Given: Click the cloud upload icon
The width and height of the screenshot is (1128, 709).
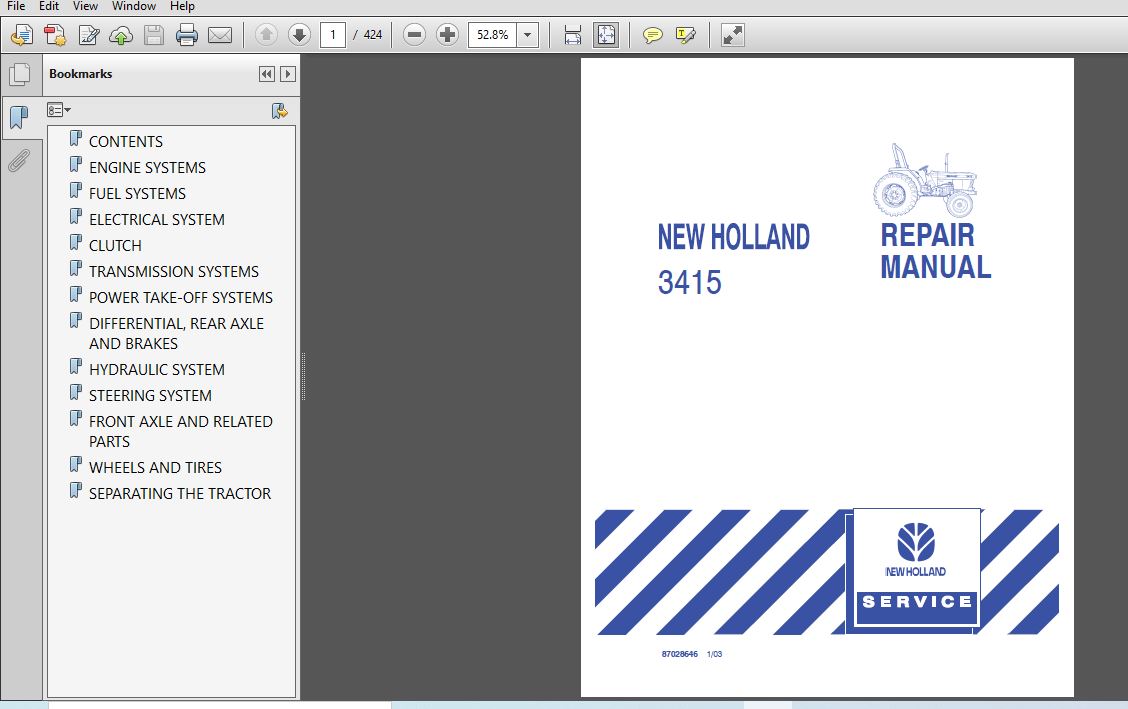Looking at the screenshot, I should click(x=121, y=35).
